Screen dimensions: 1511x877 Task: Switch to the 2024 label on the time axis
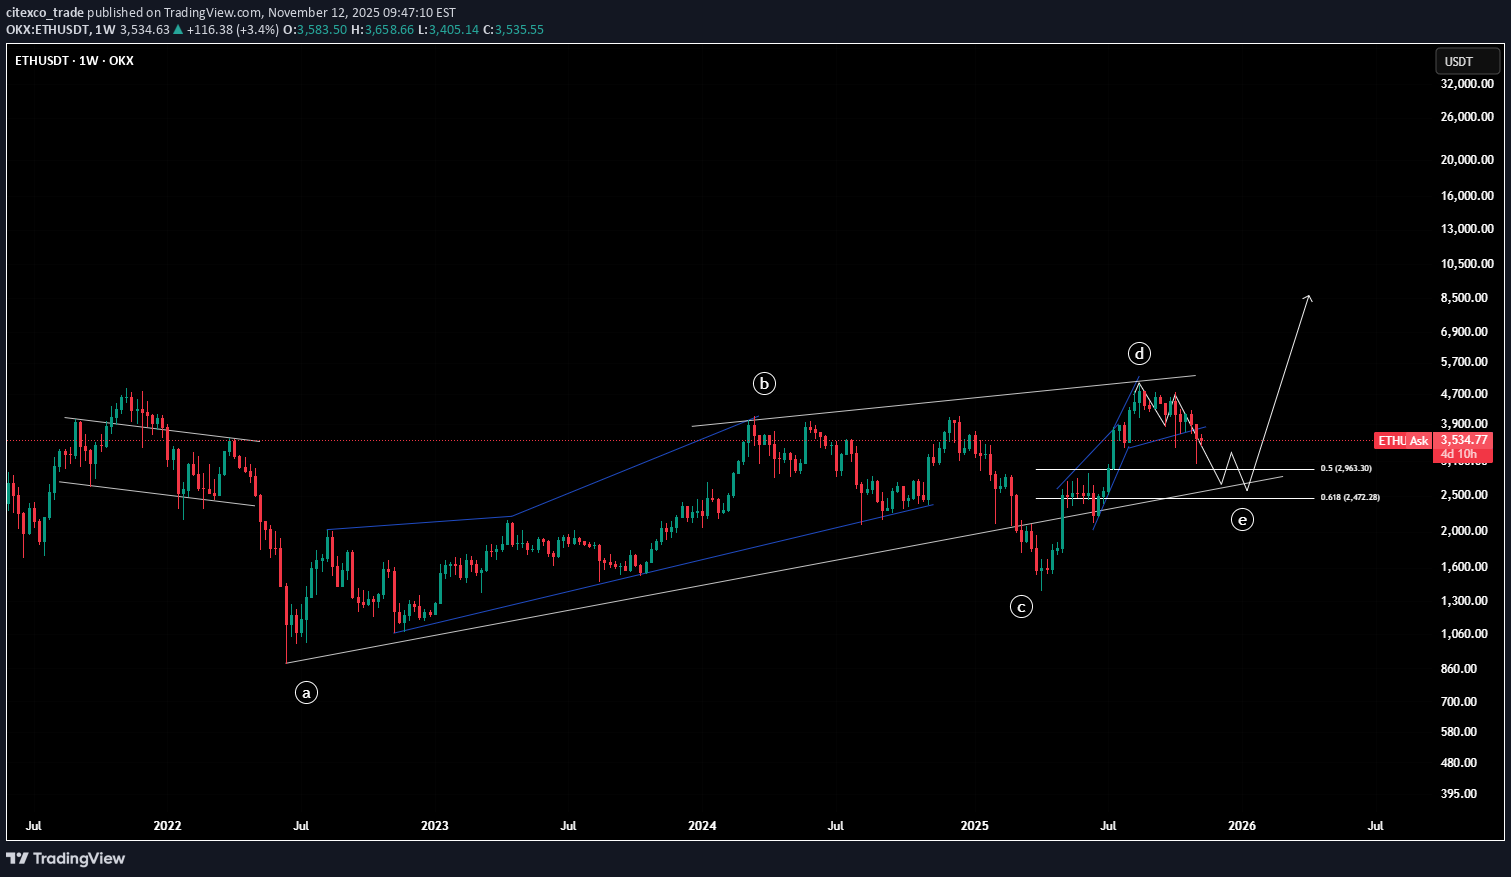pos(701,826)
